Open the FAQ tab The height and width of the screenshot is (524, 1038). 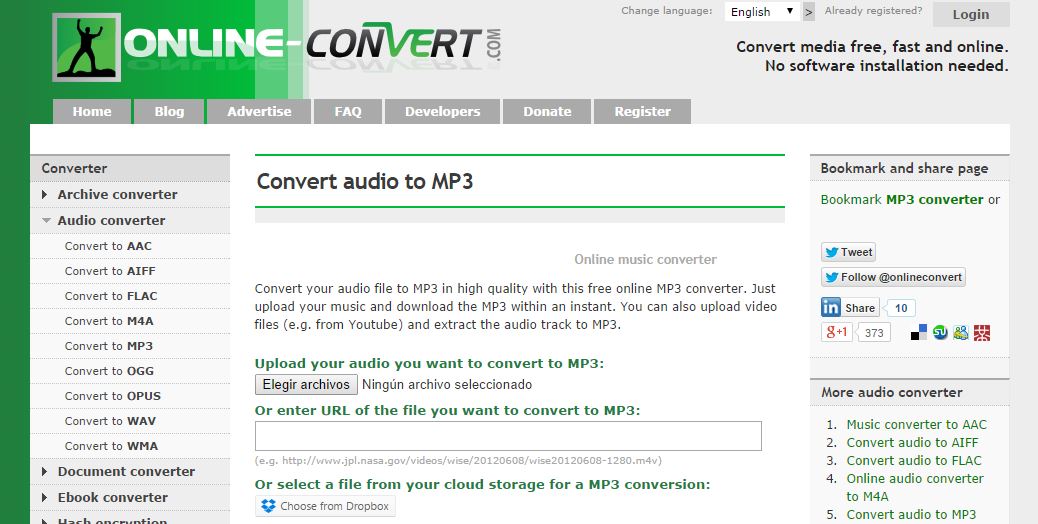[x=348, y=111]
